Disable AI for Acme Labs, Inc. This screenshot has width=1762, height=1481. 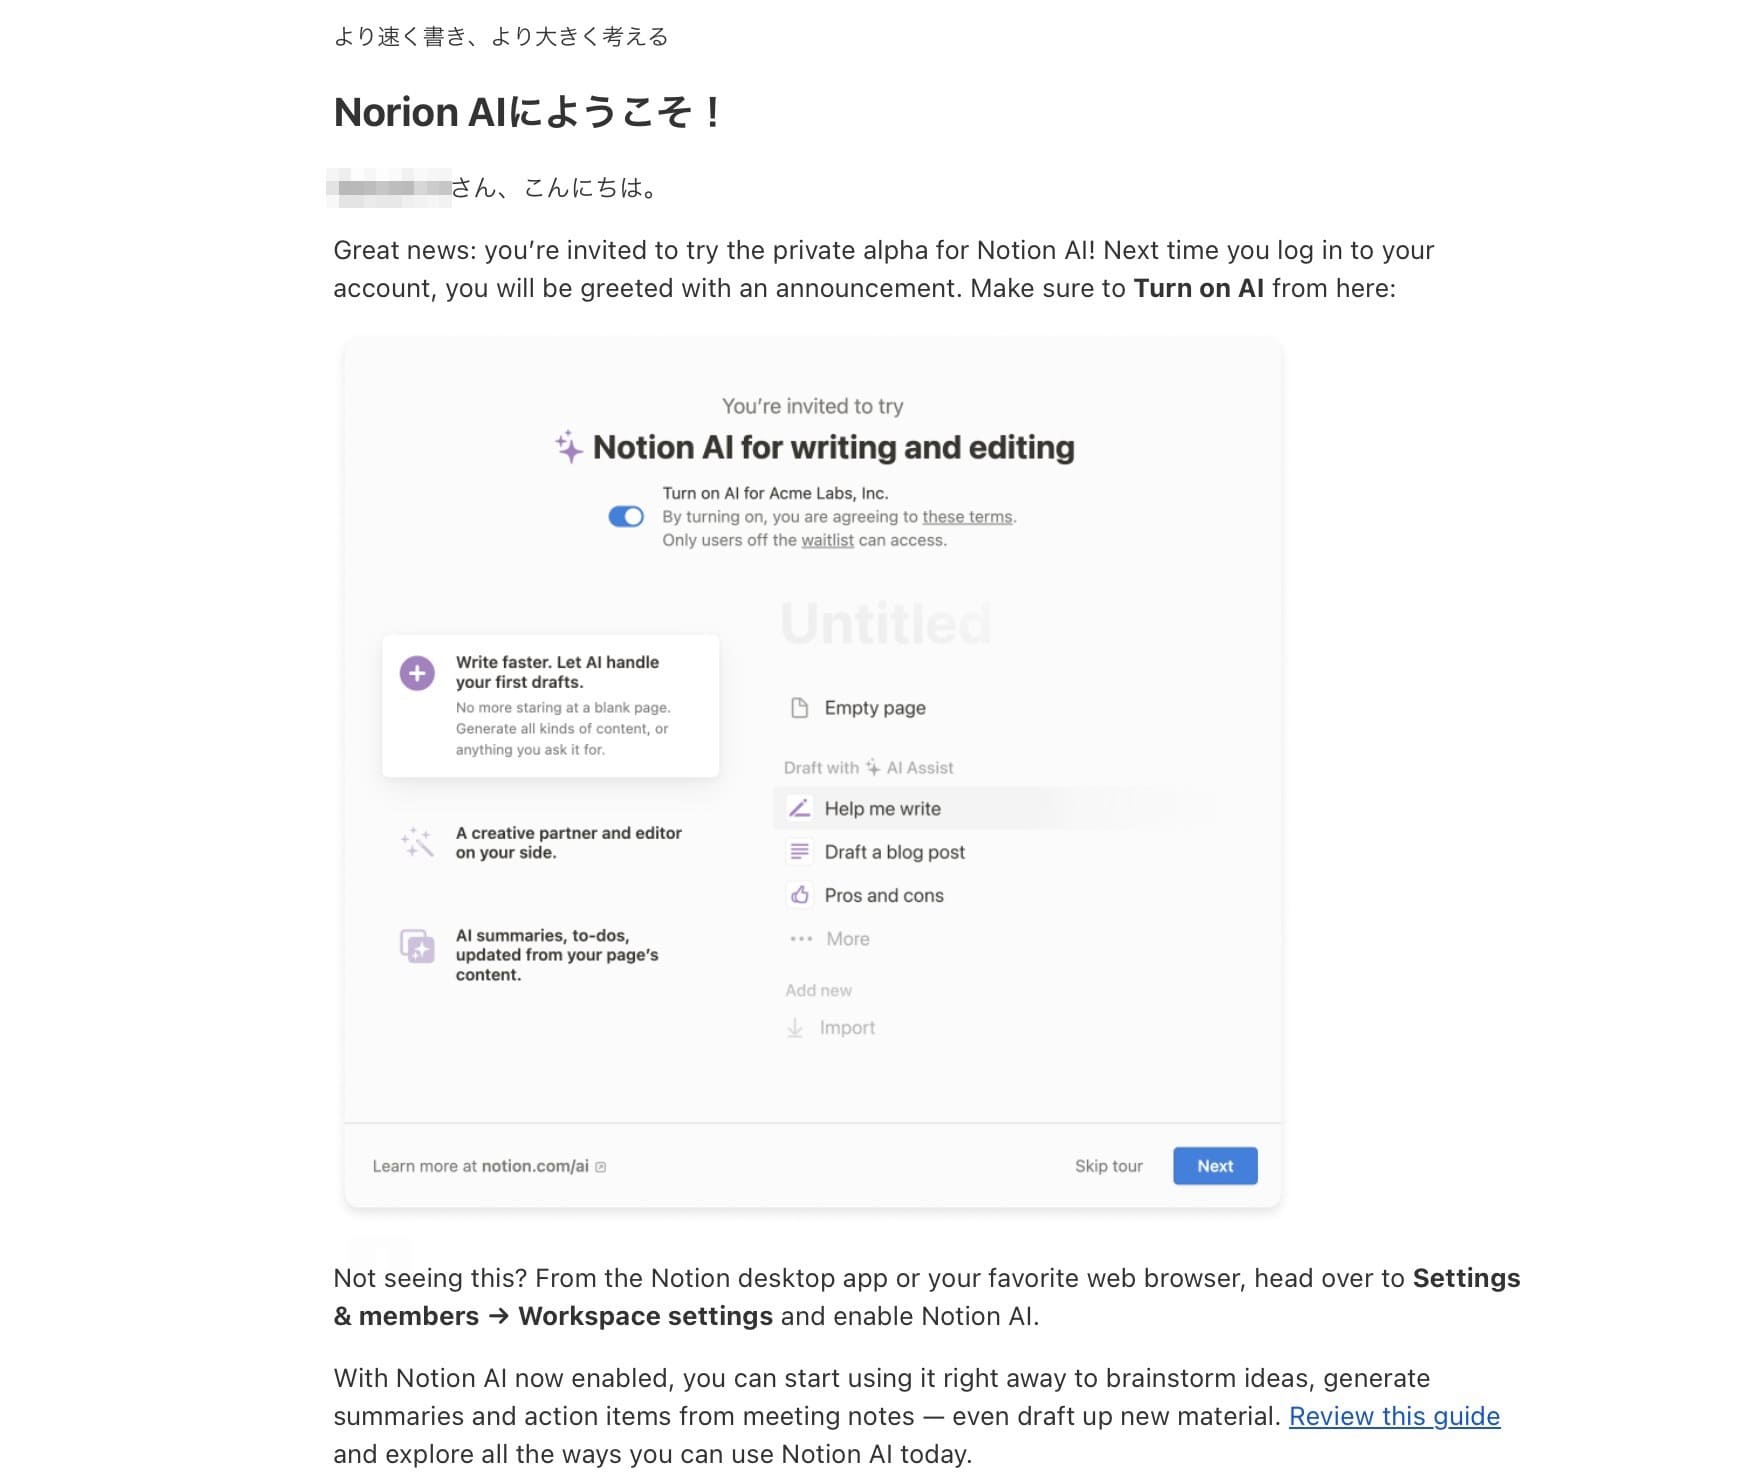[628, 516]
